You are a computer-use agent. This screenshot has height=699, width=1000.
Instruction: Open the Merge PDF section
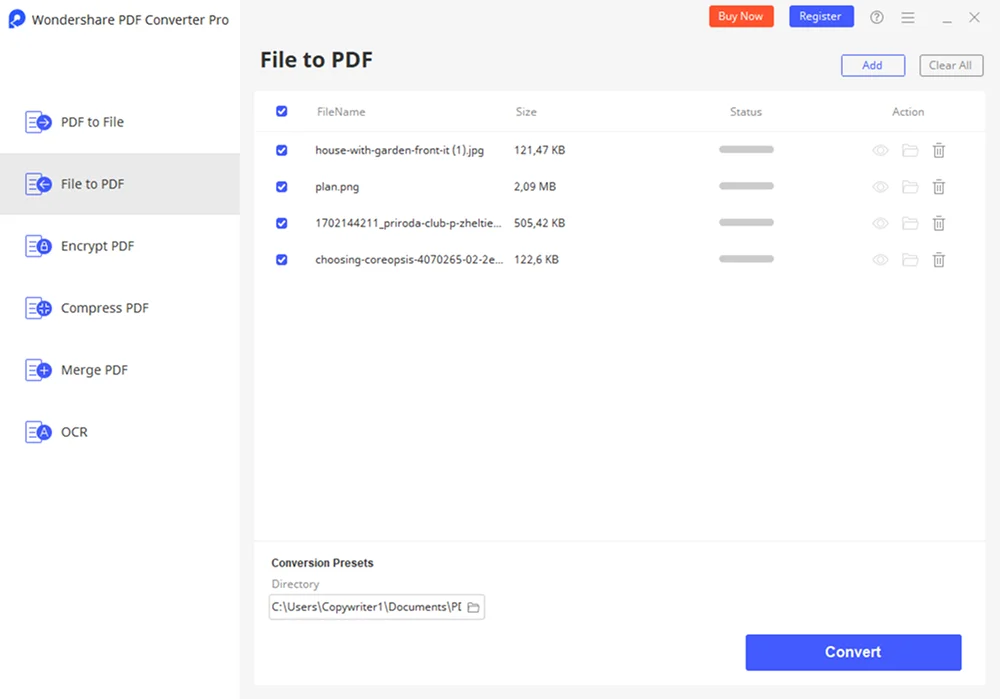tap(94, 370)
